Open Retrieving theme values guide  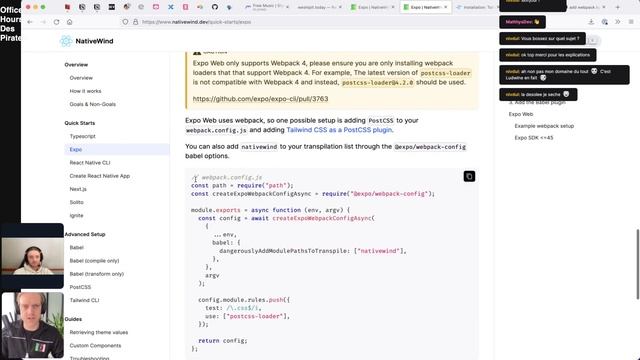tap(99, 332)
